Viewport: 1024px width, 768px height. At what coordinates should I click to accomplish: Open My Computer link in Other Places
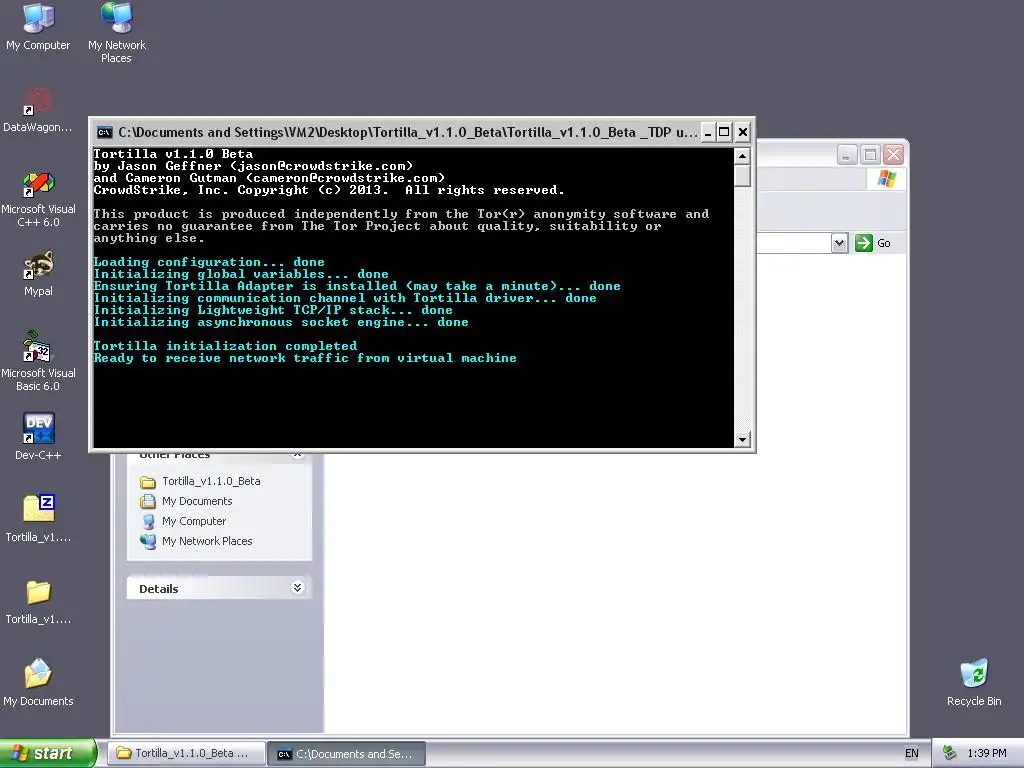[194, 521]
